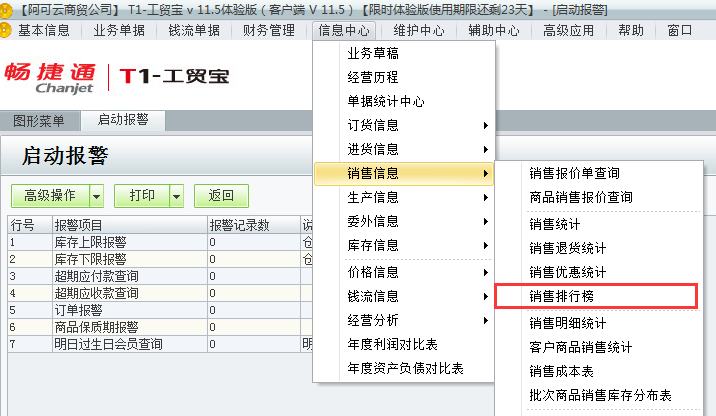Select the highlighted 销售信息 entry
The image size is (716, 416).
pos(404,174)
